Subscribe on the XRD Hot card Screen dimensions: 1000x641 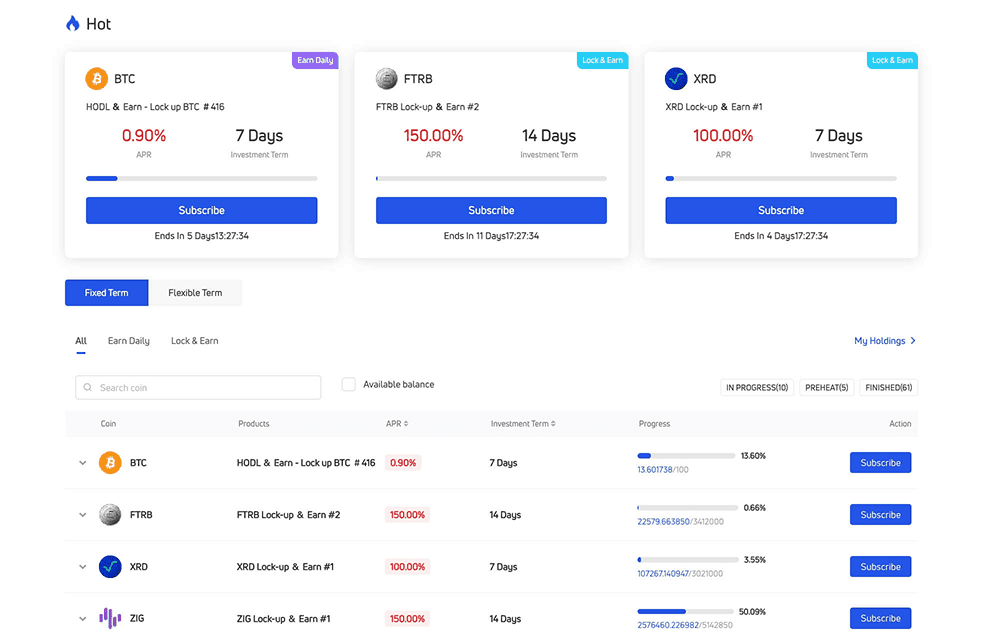[781, 210]
